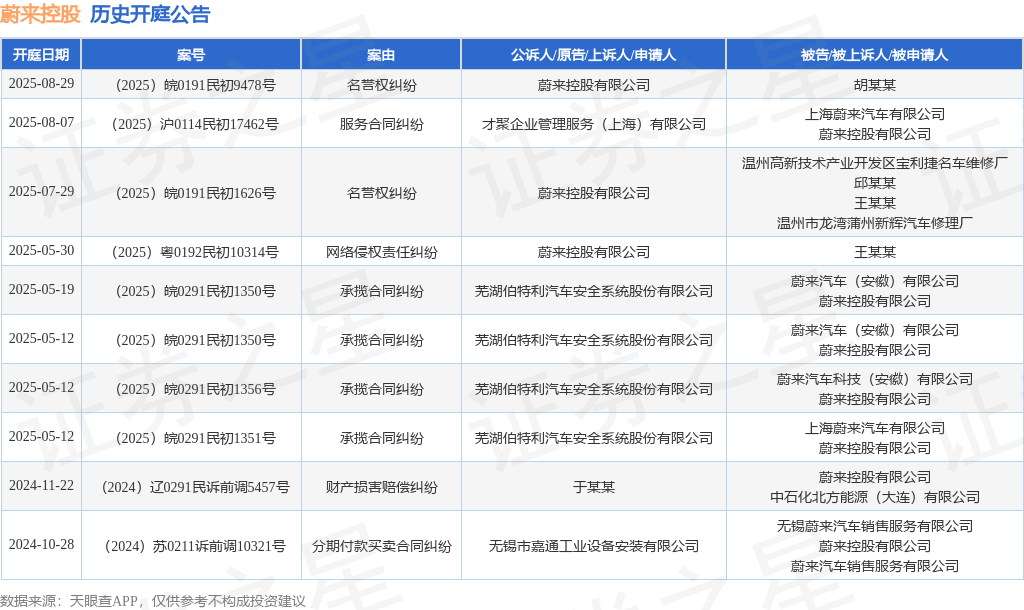Select the 网络侵权责任纠纷 cell
Screen dimensions: 1024x610
(x=381, y=252)
